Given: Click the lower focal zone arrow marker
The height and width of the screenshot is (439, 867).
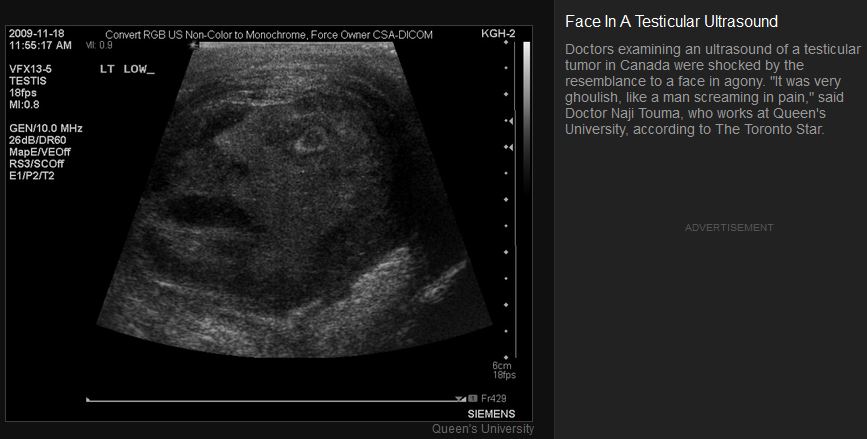Looking at the screenshot, I should click(509, 147).
